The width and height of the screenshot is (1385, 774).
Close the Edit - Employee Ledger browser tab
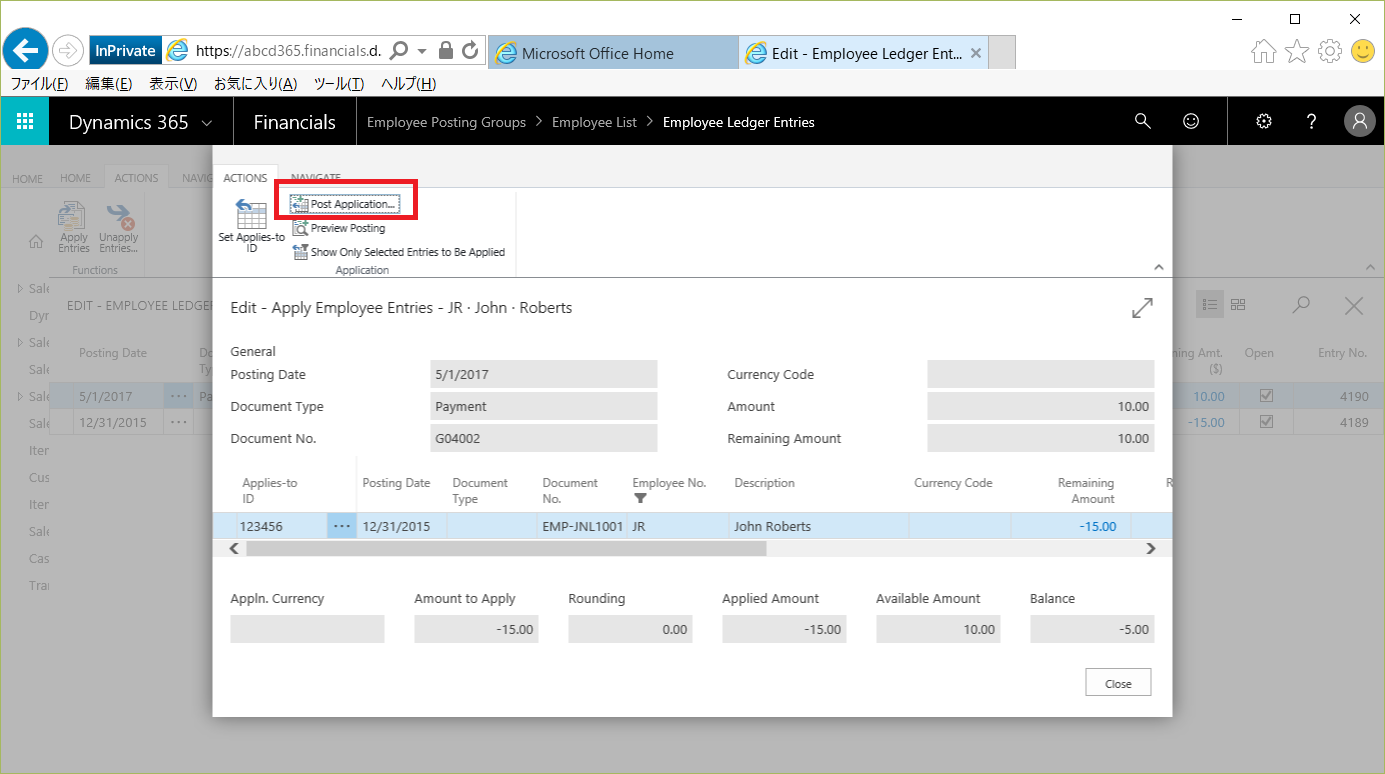click(x=976, y=53)
